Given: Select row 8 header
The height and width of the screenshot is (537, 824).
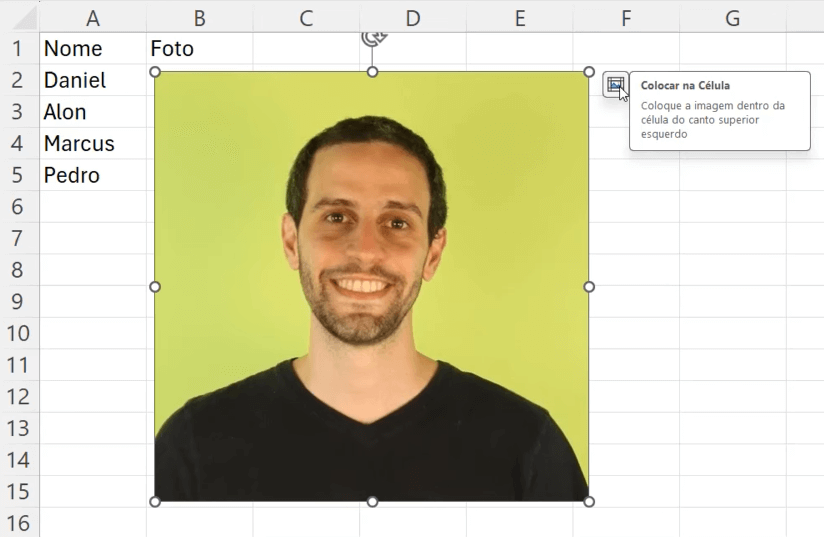Looking at the screenshot, I should 19,270.
